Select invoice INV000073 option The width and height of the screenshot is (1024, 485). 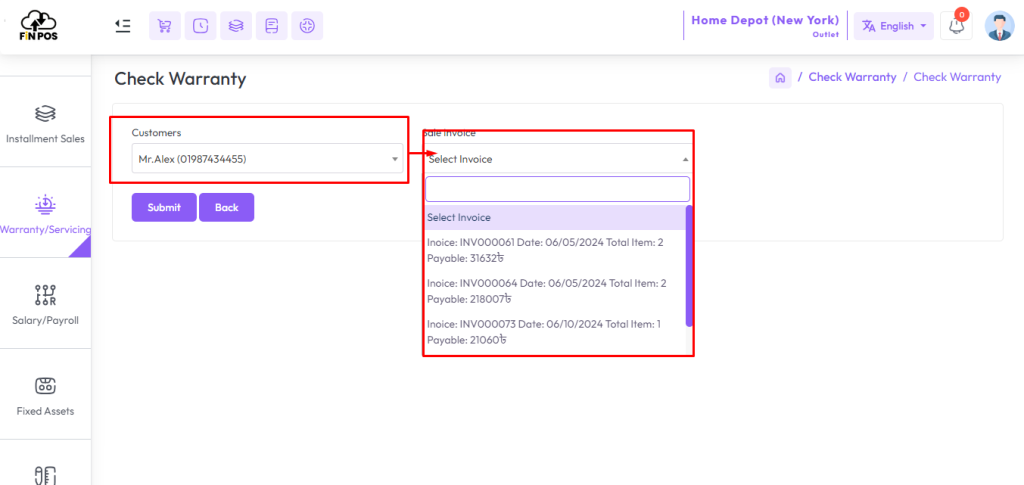(x=555, y=332)
